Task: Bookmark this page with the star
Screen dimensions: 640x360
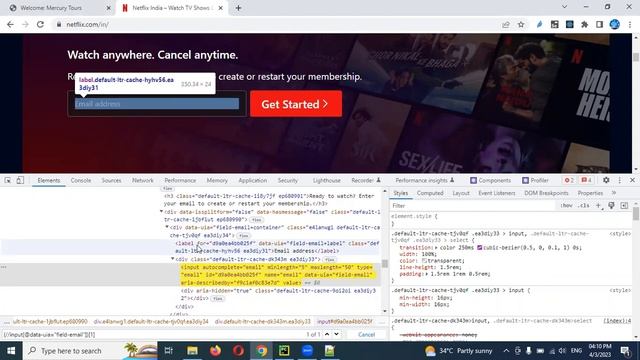Action: point(521,24)
